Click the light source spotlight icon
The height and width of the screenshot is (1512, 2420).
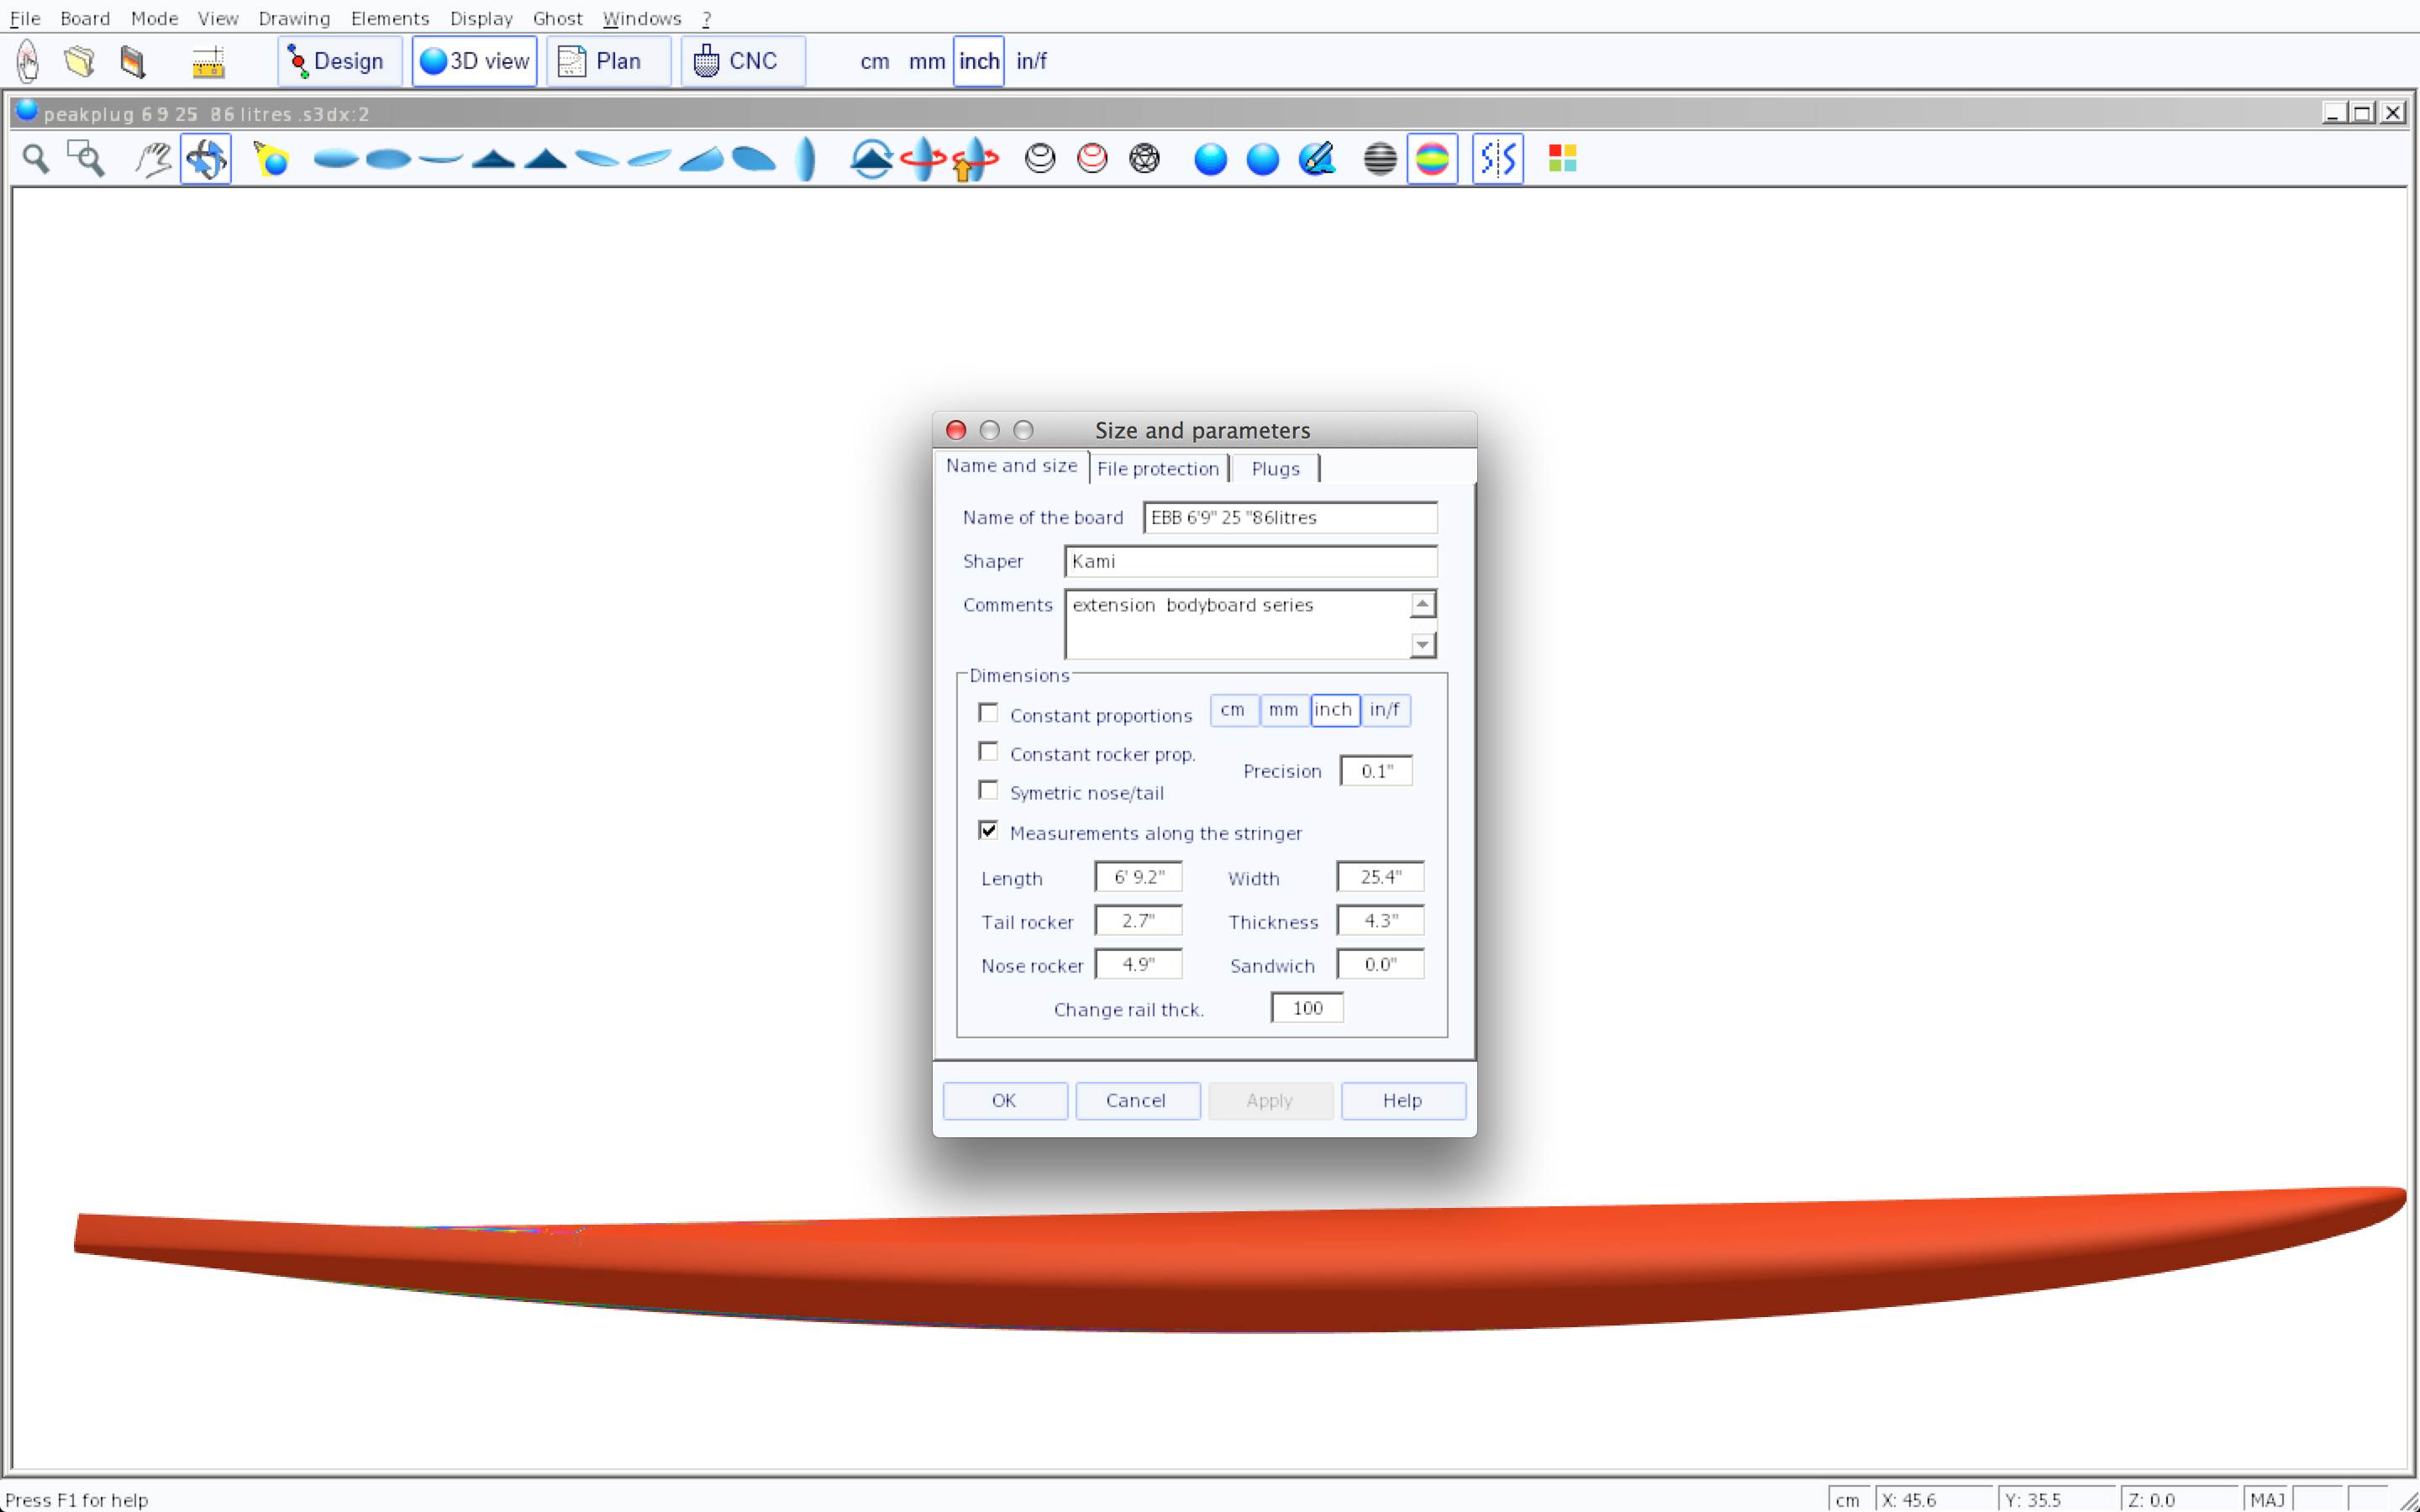(x=271, y=159)
